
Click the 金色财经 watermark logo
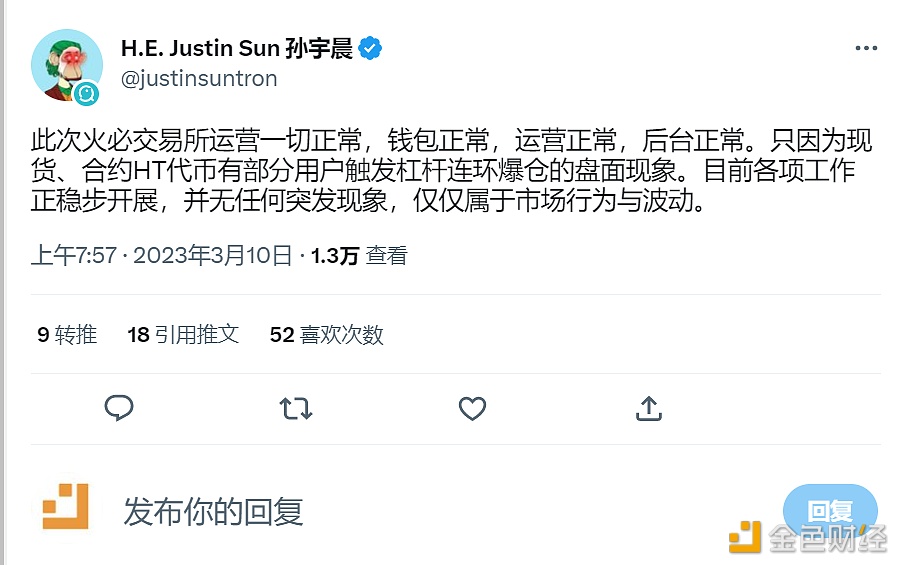click(x=808, y=538)
